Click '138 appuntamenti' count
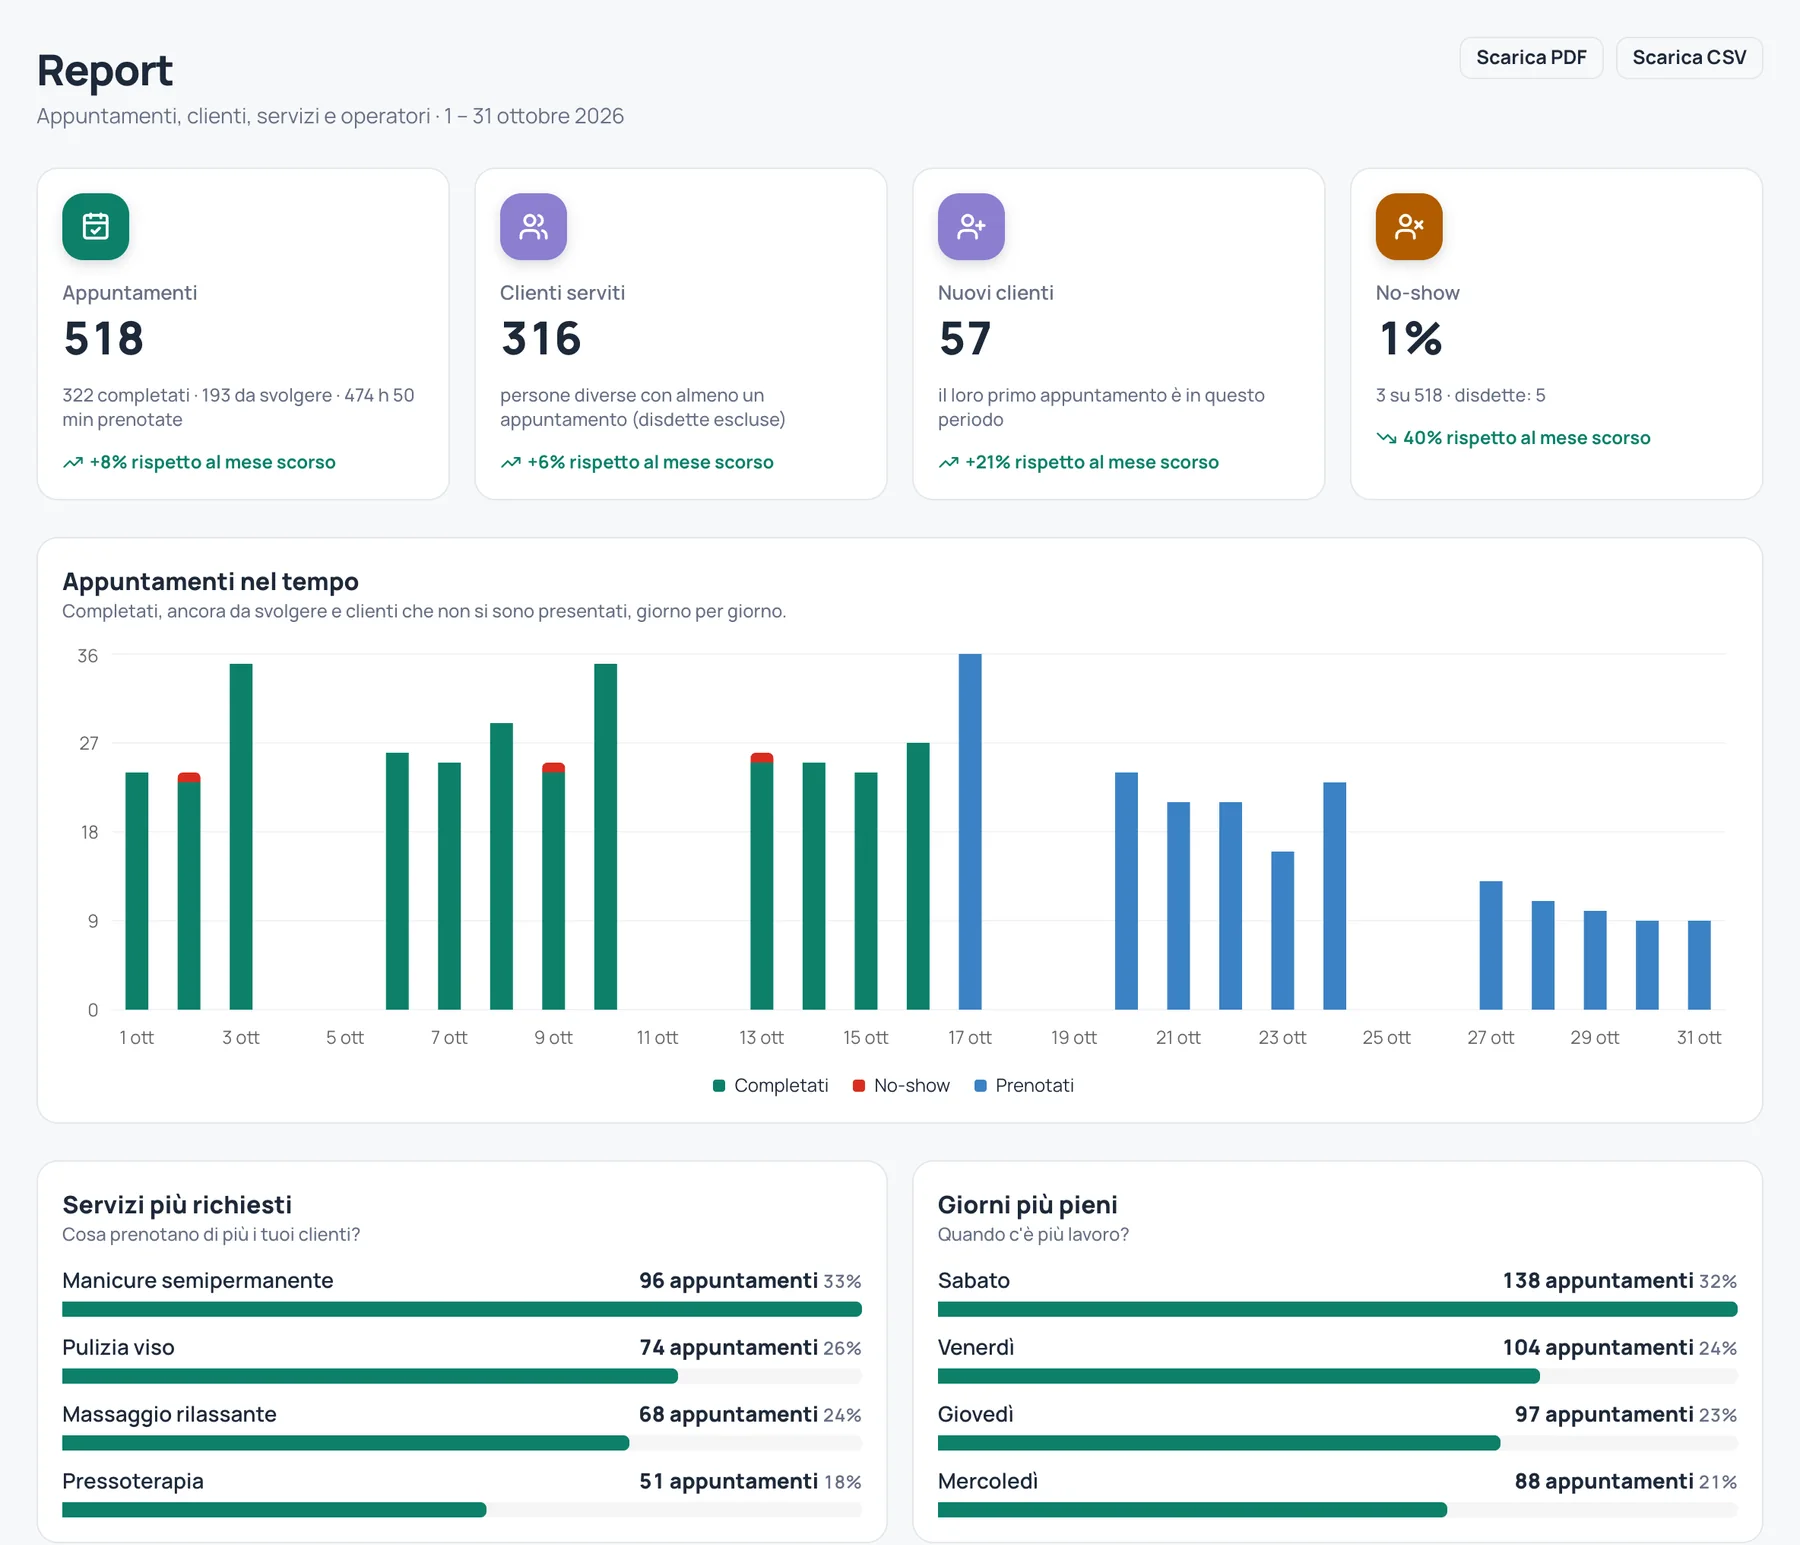 (x=1598, y=1280)
